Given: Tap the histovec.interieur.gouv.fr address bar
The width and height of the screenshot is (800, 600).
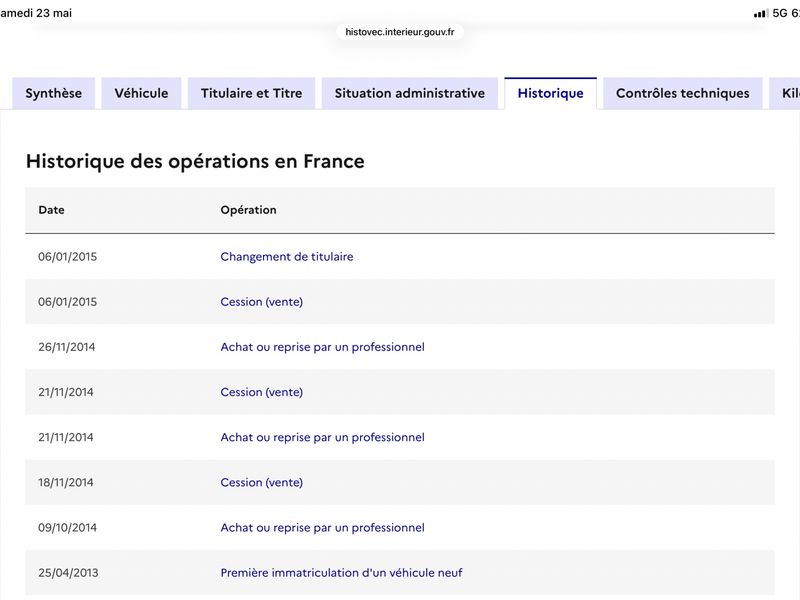Looking at the screenshot, I should (400, 32).
